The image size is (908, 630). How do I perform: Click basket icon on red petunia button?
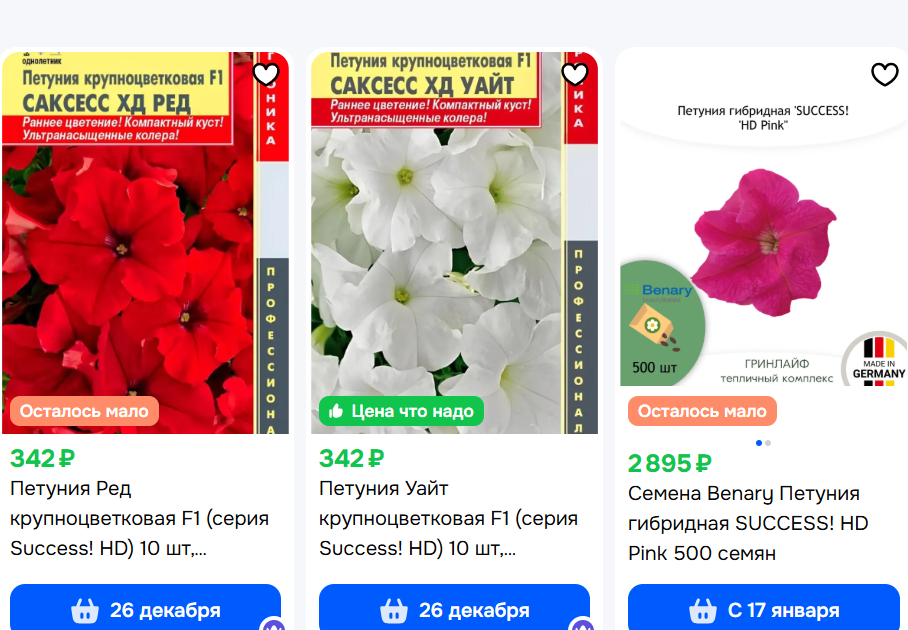point(85,610)
